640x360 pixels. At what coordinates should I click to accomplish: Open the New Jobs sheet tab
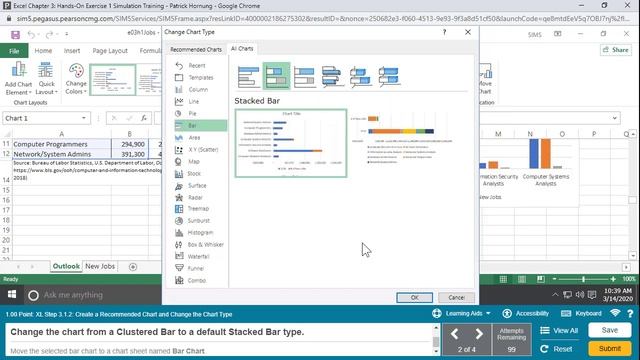(100, 266)
